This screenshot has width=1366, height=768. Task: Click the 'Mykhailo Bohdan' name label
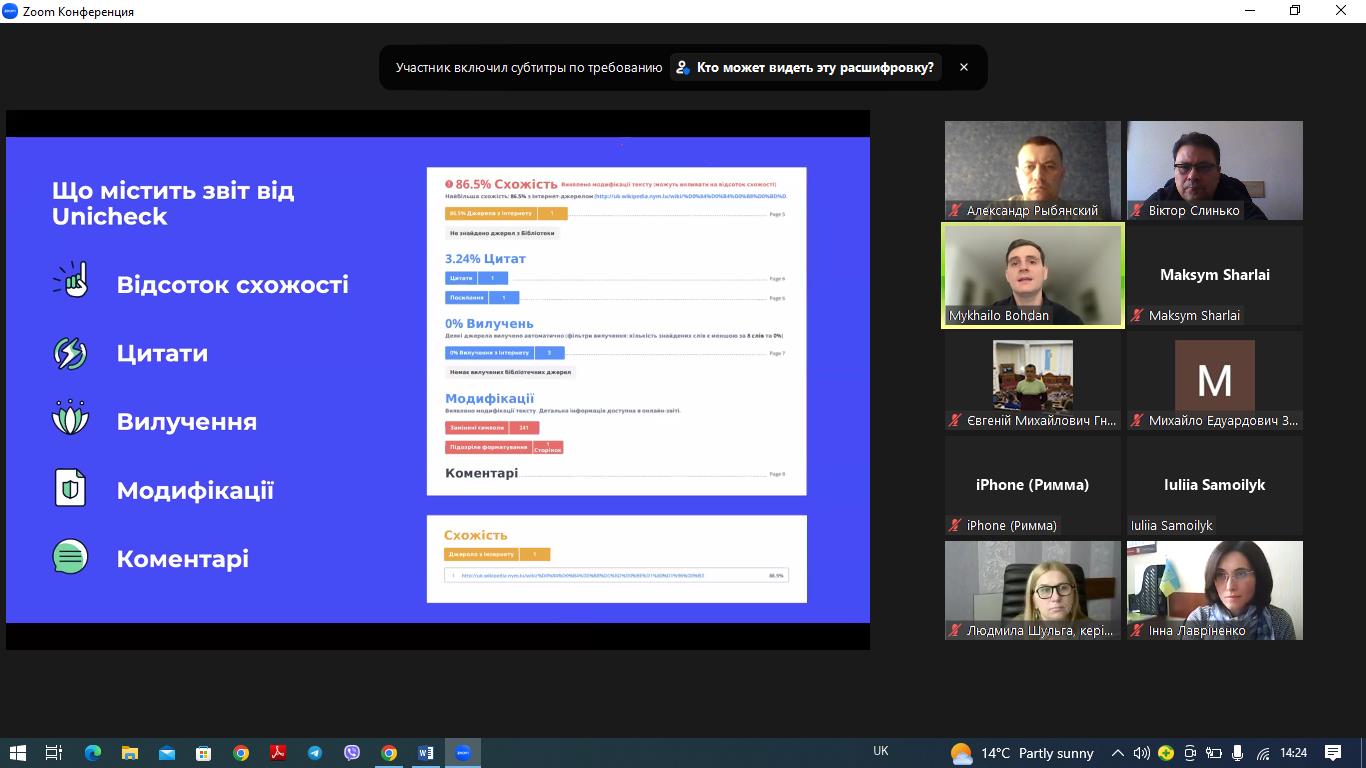[999, 315]
